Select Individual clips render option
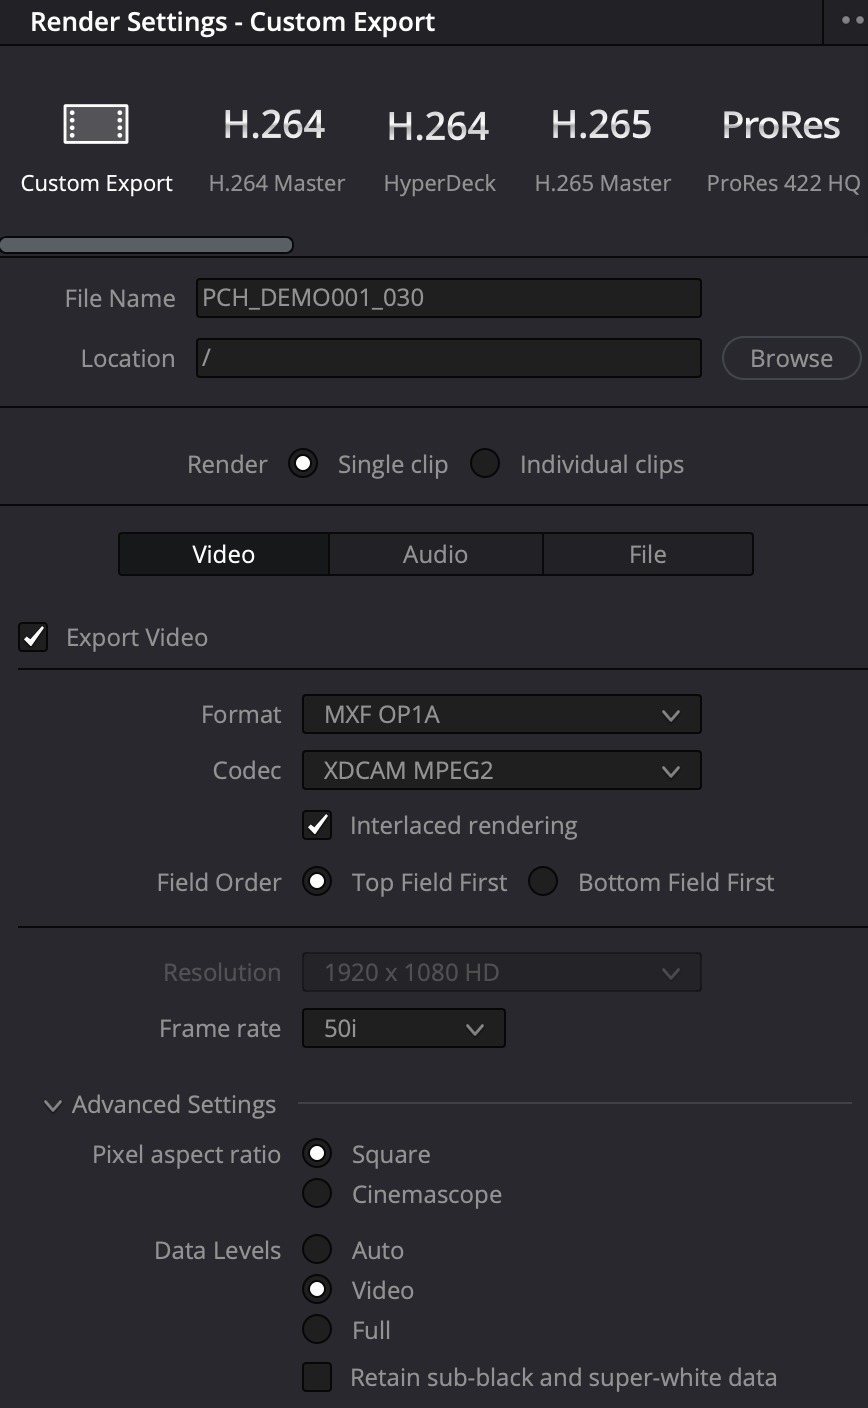Viewport: 868px width, 1408px height. tap(486, 464)
